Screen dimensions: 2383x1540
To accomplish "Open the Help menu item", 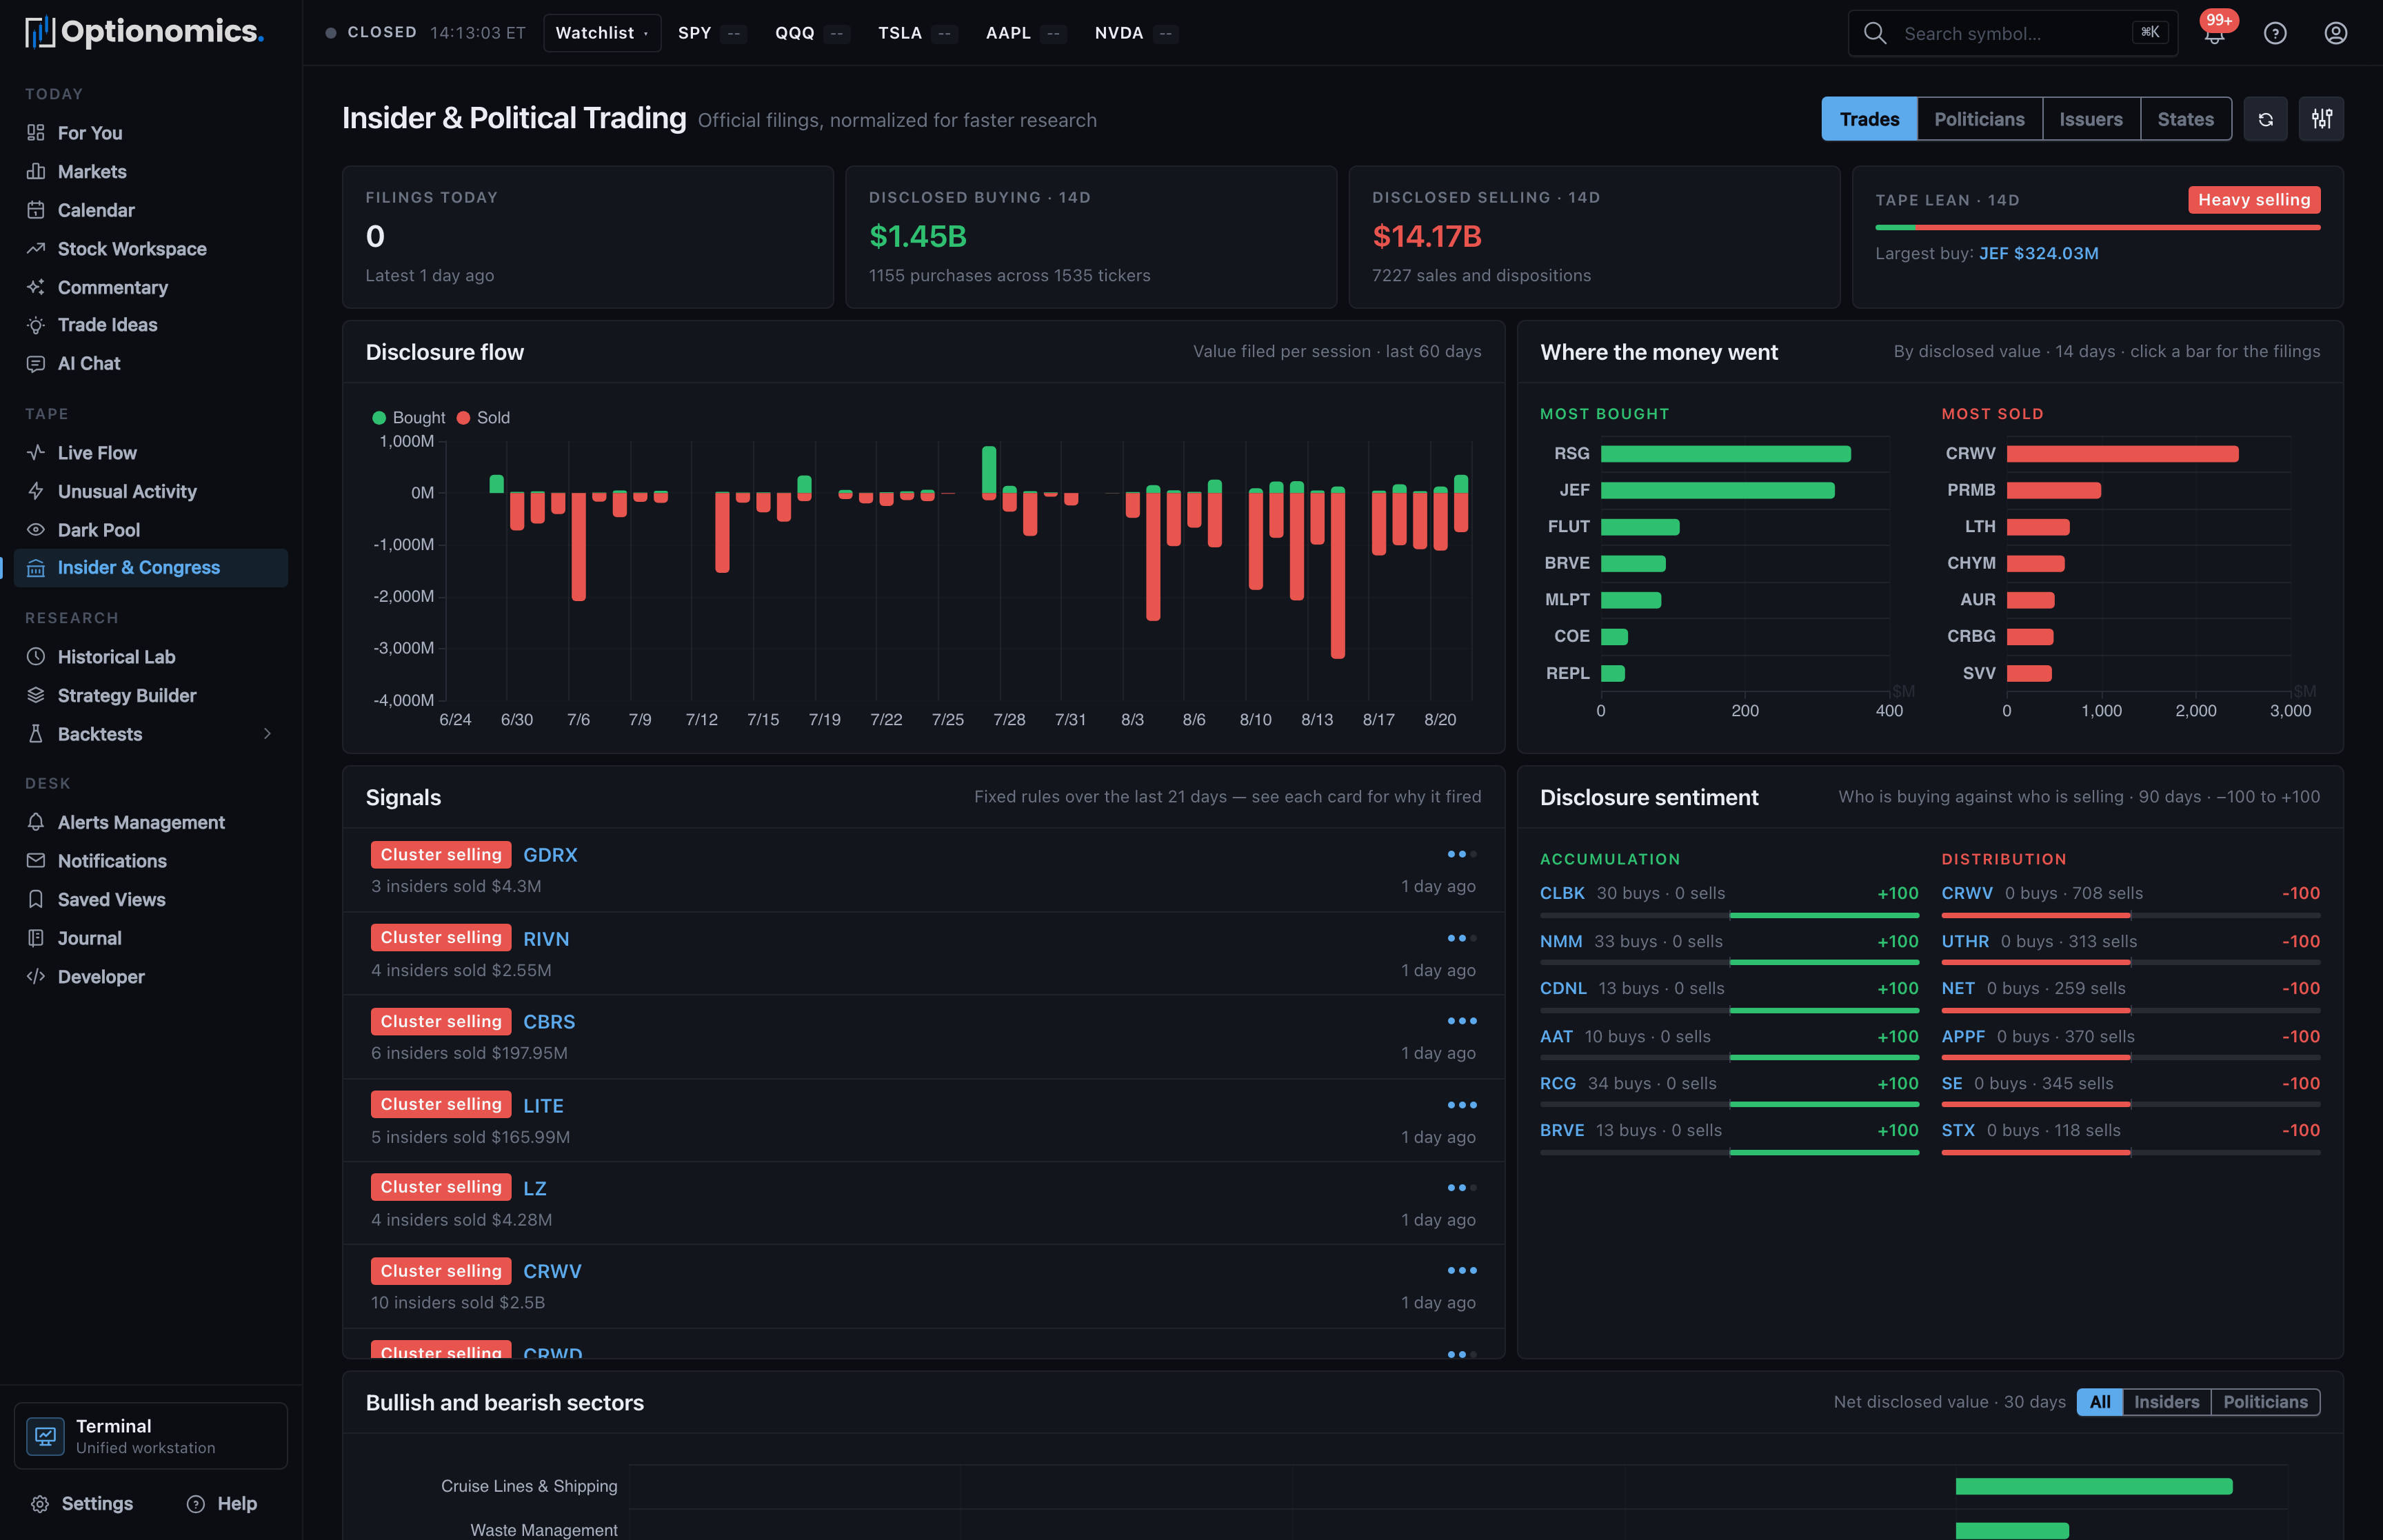I will point(222,1504).
